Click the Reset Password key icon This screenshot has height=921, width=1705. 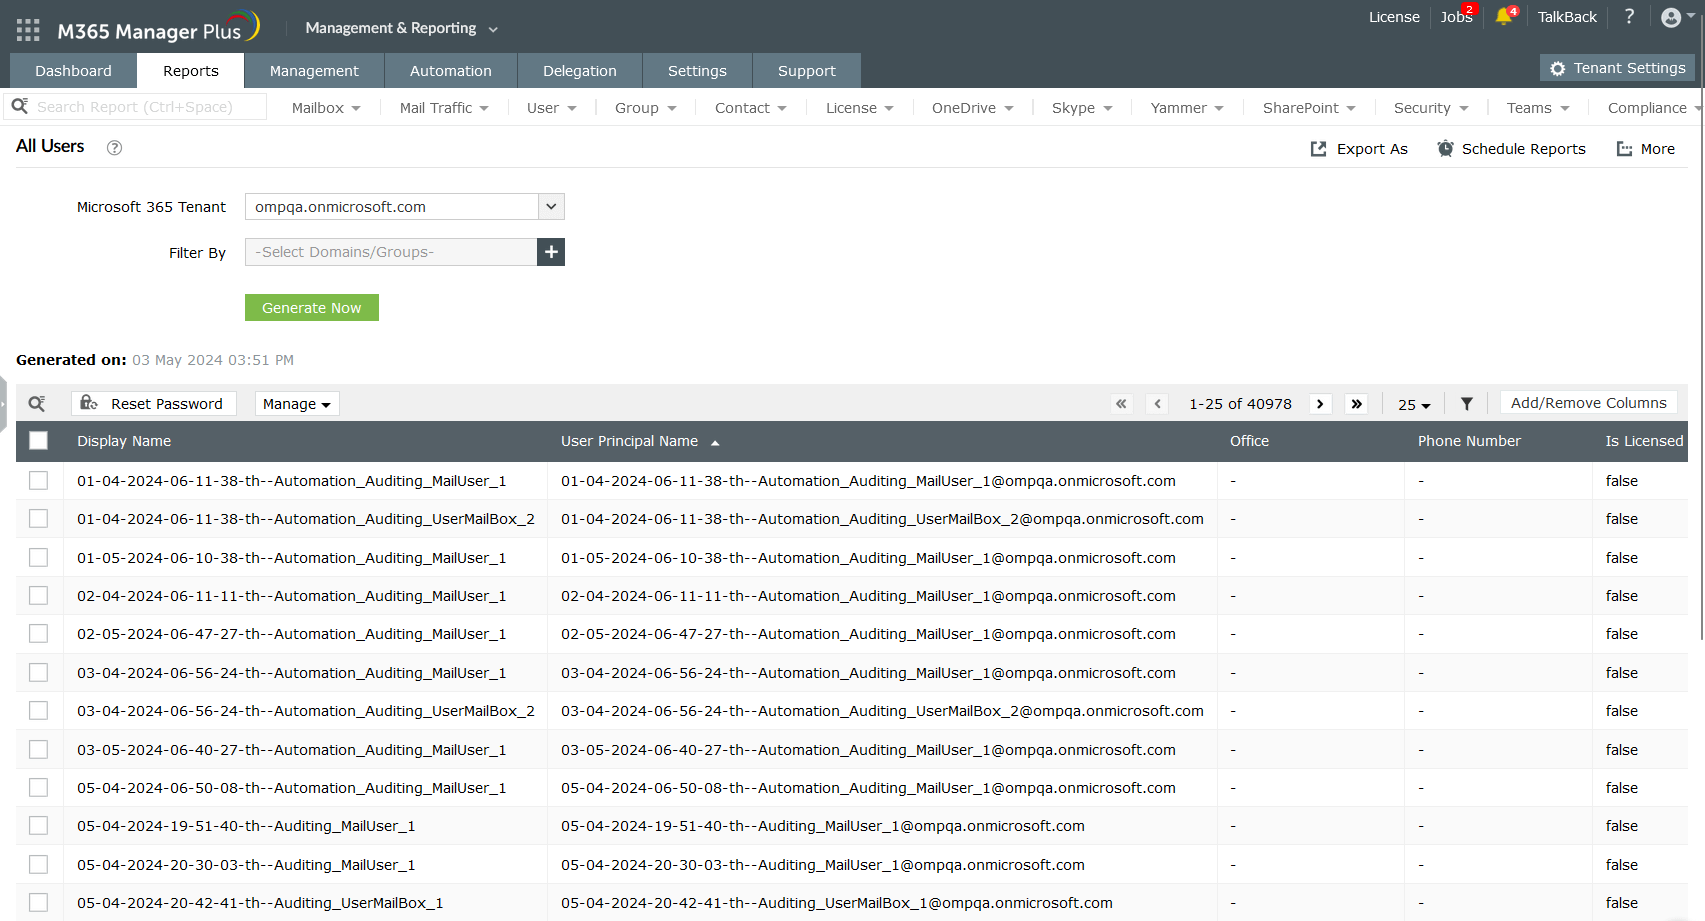(89, 403)
